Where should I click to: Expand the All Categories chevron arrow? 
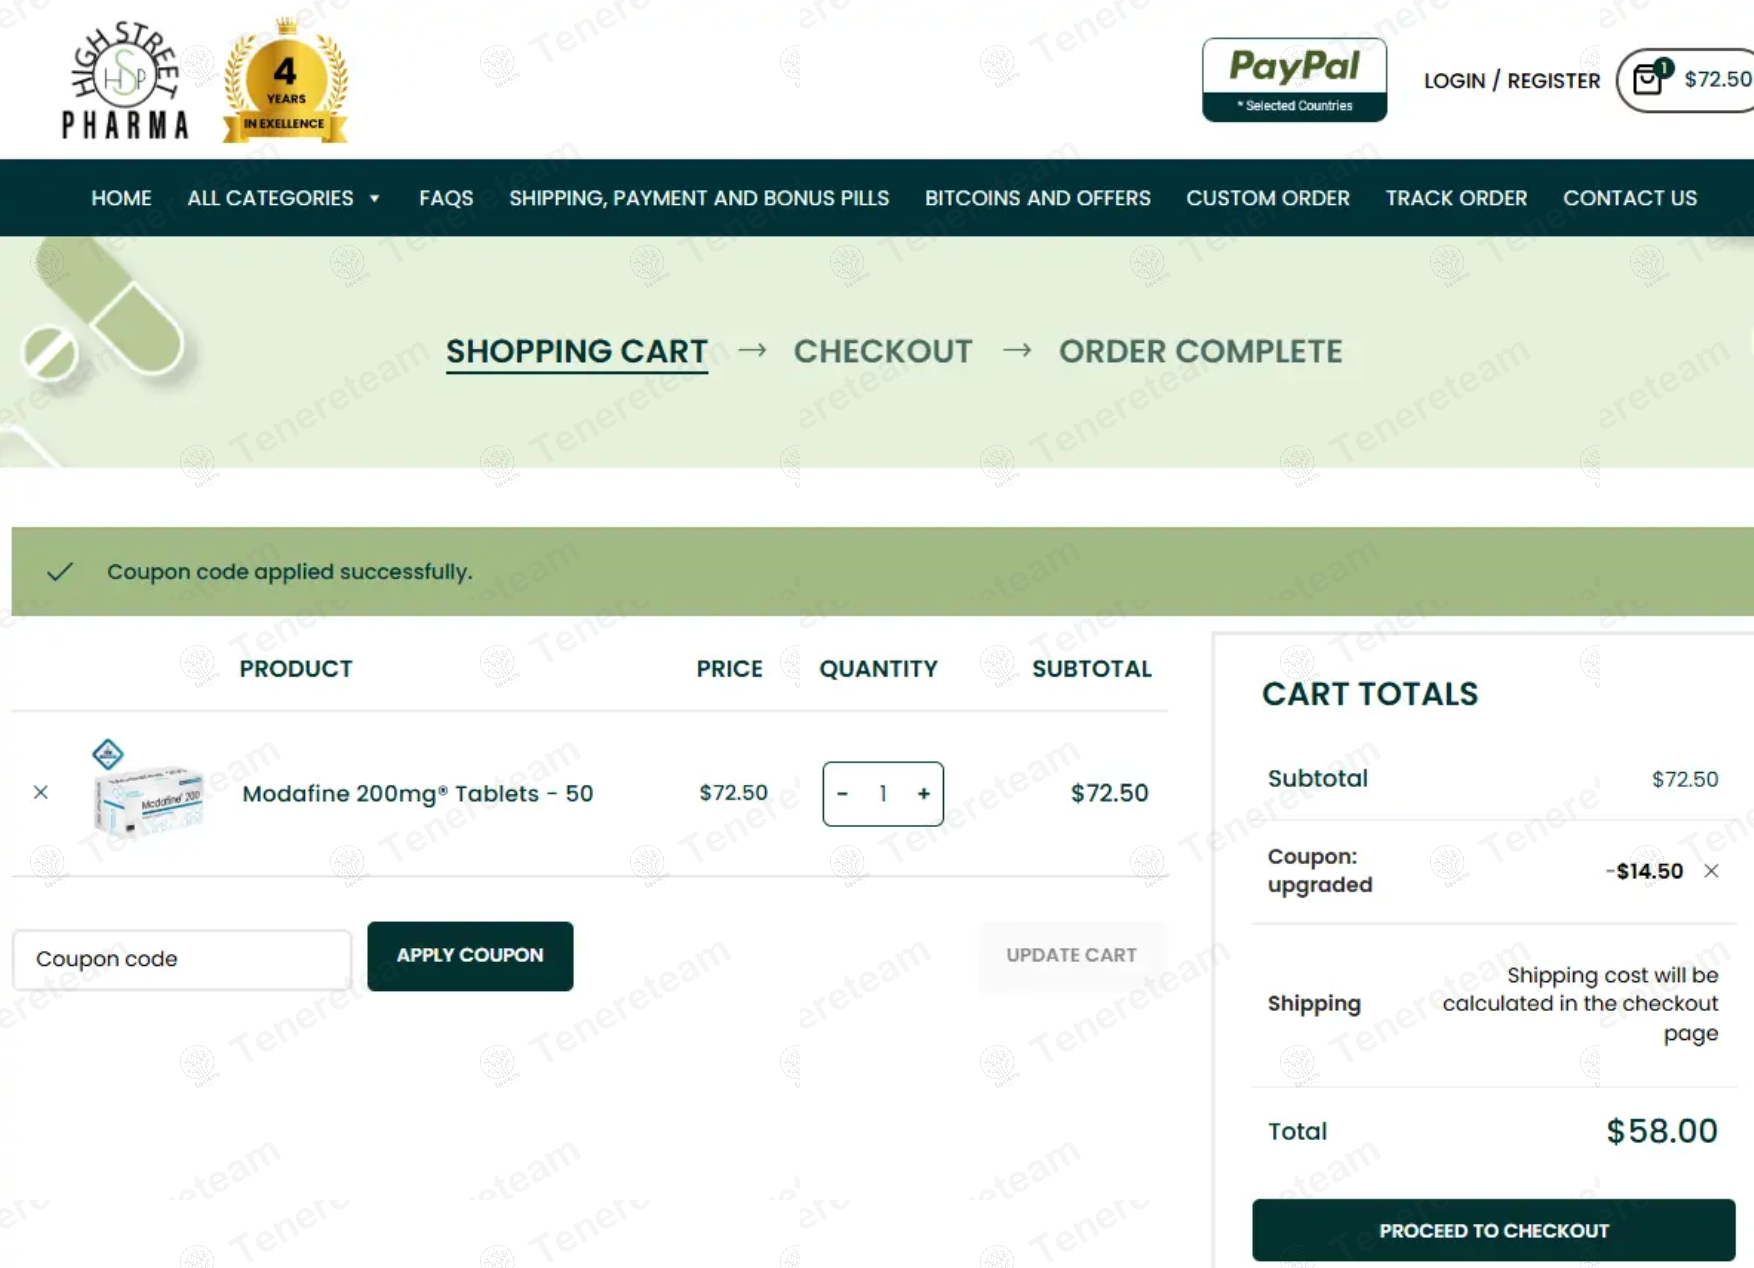375,198
